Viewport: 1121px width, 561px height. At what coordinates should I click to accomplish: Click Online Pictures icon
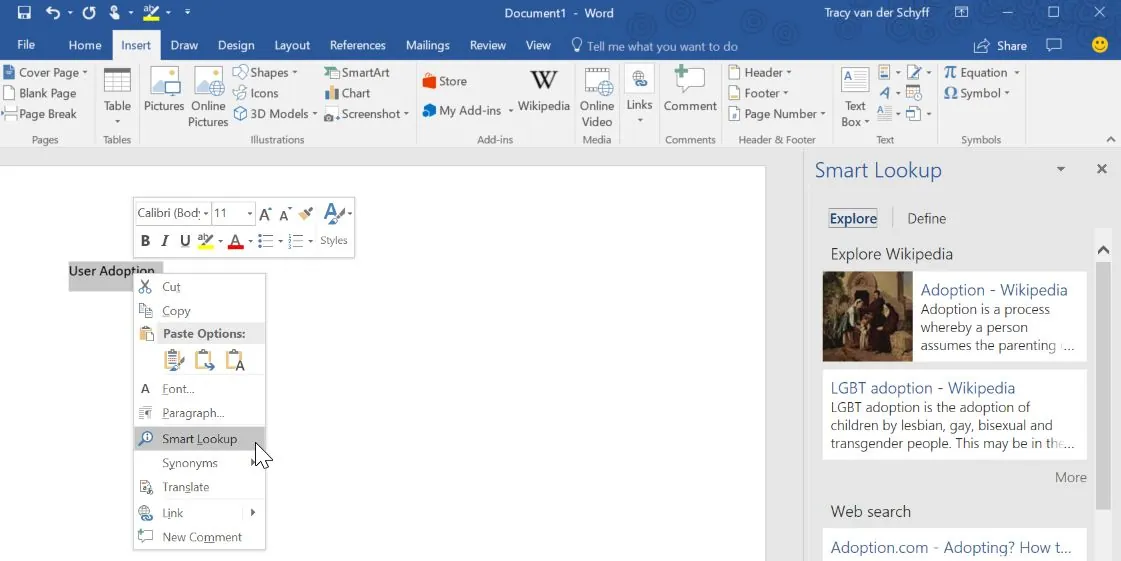point(208,97)
